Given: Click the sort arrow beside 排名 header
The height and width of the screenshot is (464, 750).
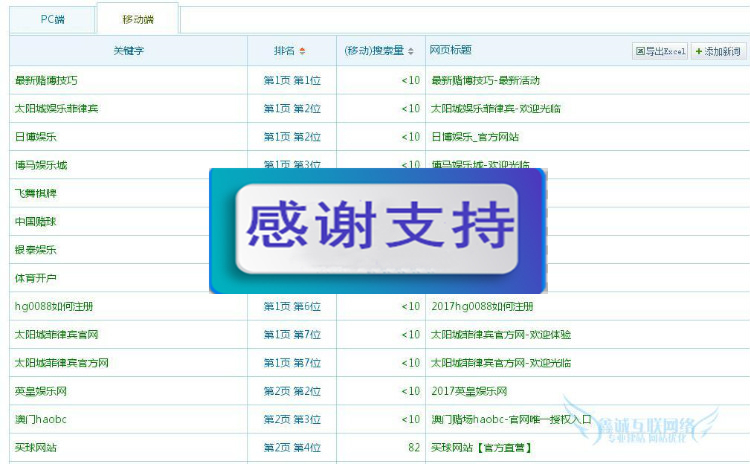Looking at the screenshot, I should click(x=303, y=51).
